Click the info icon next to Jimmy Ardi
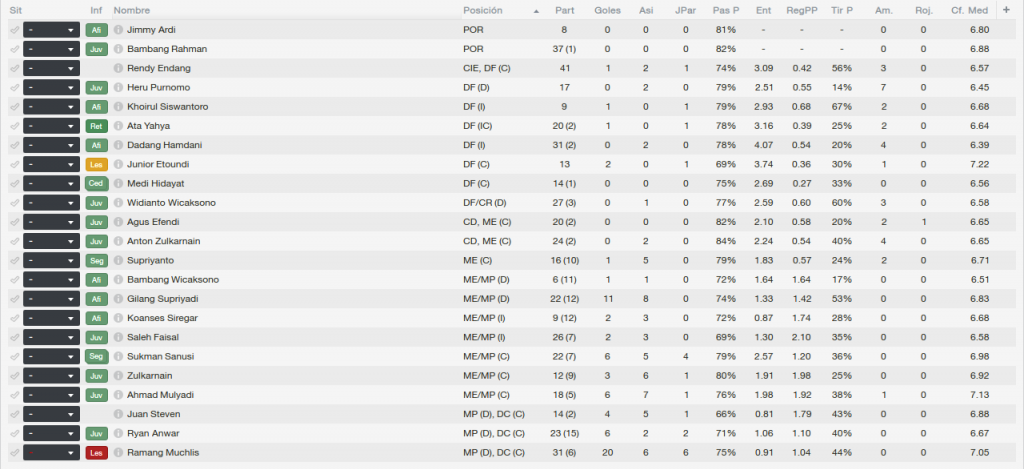1024x469 pixels. pos(118,30)
